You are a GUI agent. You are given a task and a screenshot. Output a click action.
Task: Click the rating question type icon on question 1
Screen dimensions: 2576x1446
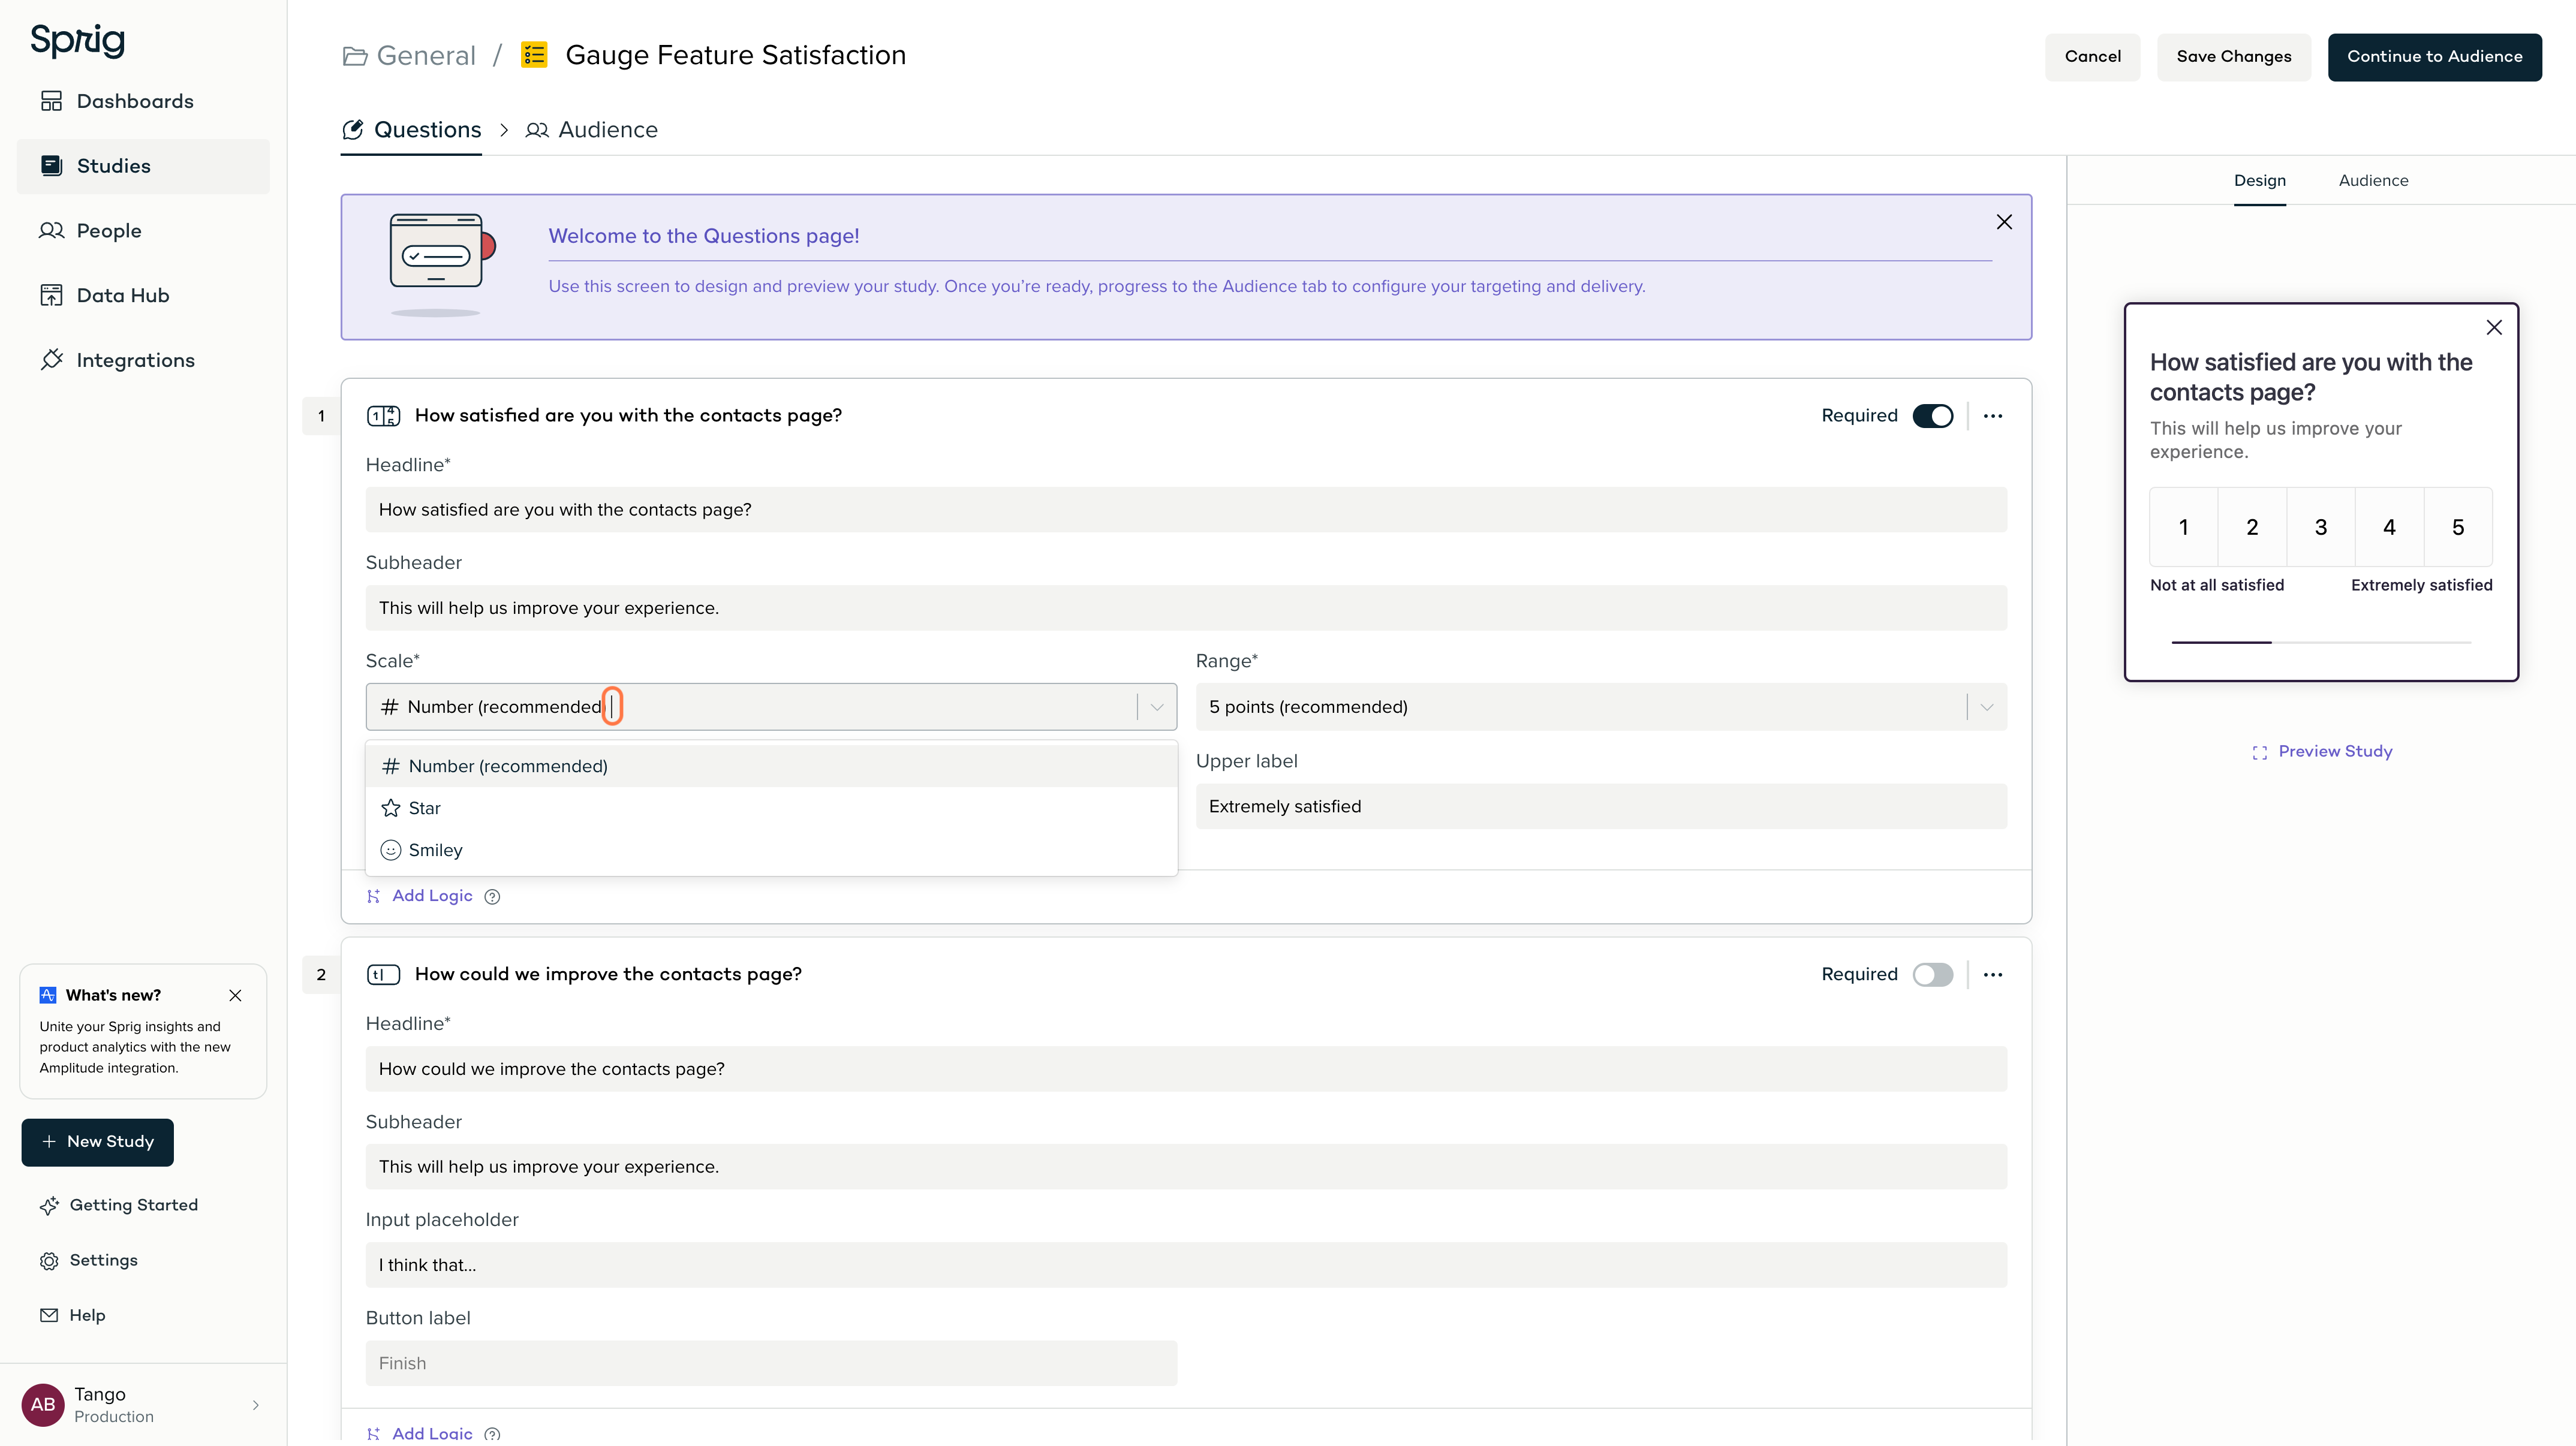pyautogui.click(x=383, y=416)
